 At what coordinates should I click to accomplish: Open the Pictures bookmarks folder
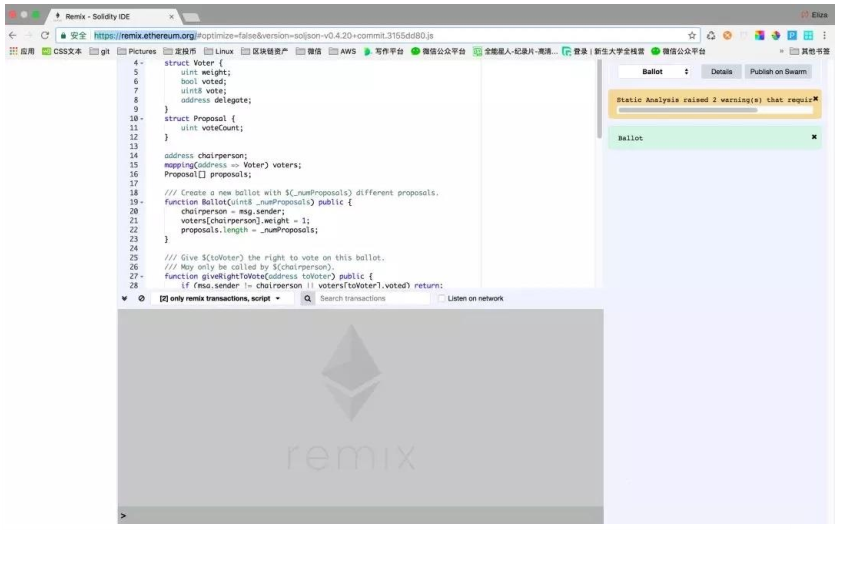pyautogui.click(x=136, y=51)
